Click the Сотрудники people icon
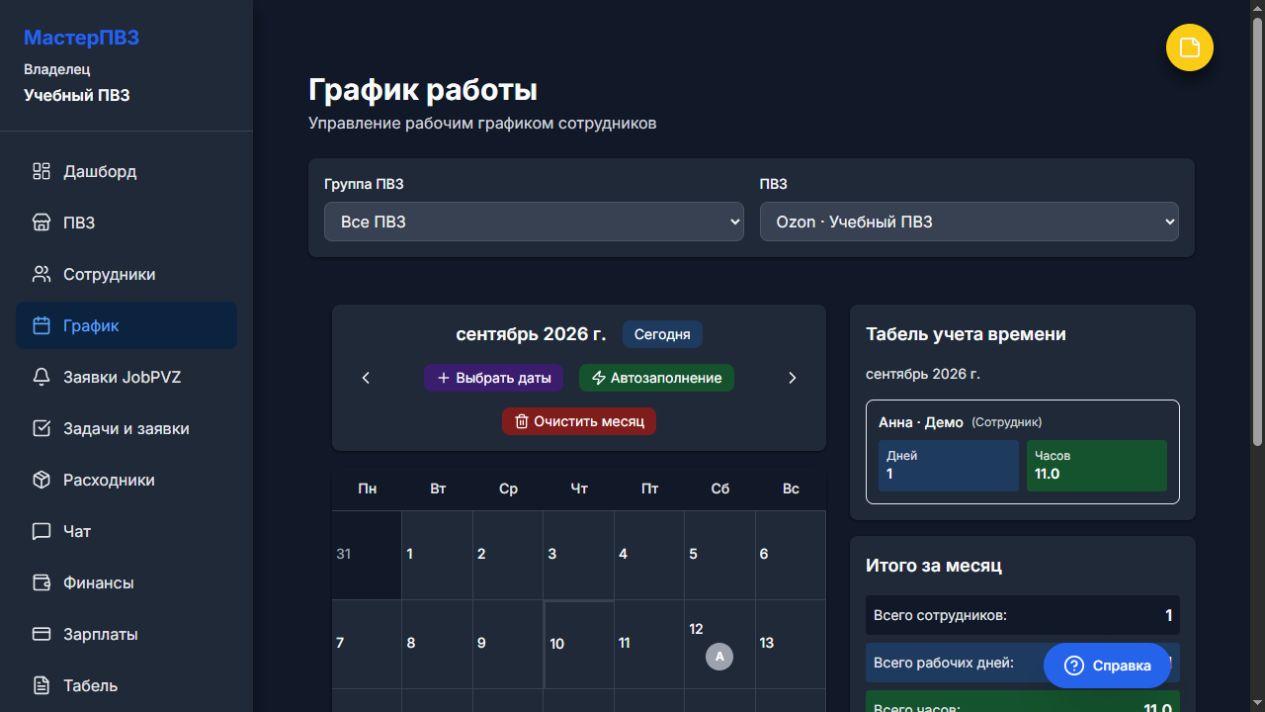 point(41,274)
